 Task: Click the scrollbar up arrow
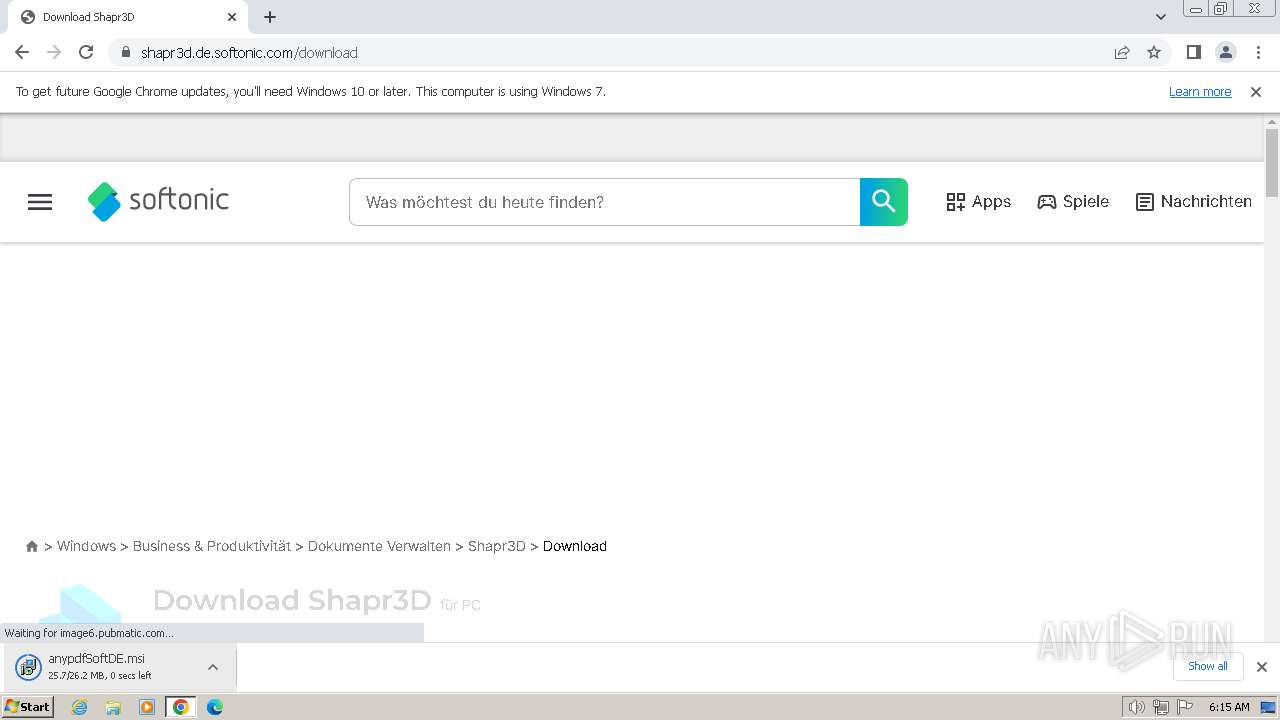pos(1272,121)
